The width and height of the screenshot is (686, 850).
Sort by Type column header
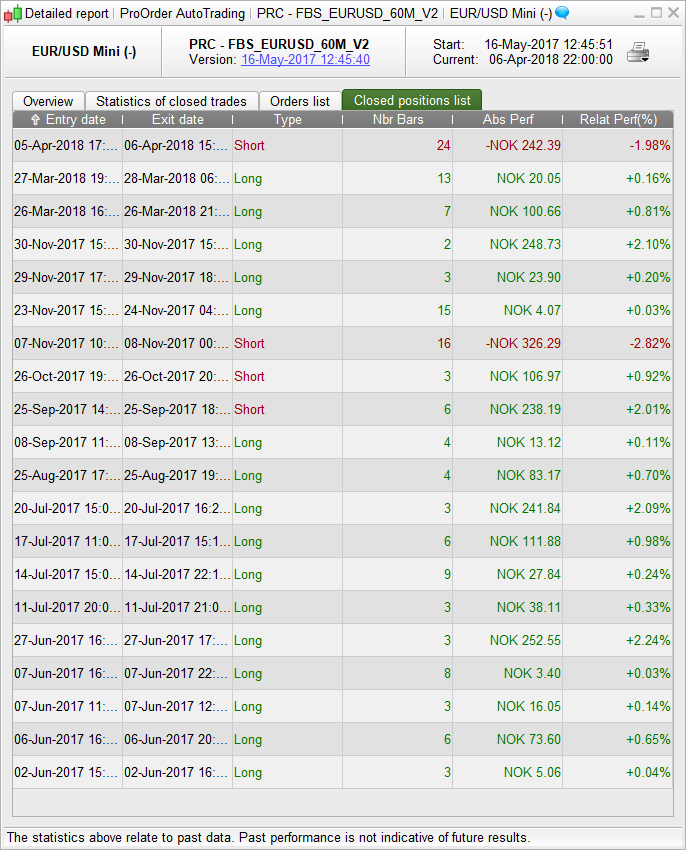[x=287, y=120]
